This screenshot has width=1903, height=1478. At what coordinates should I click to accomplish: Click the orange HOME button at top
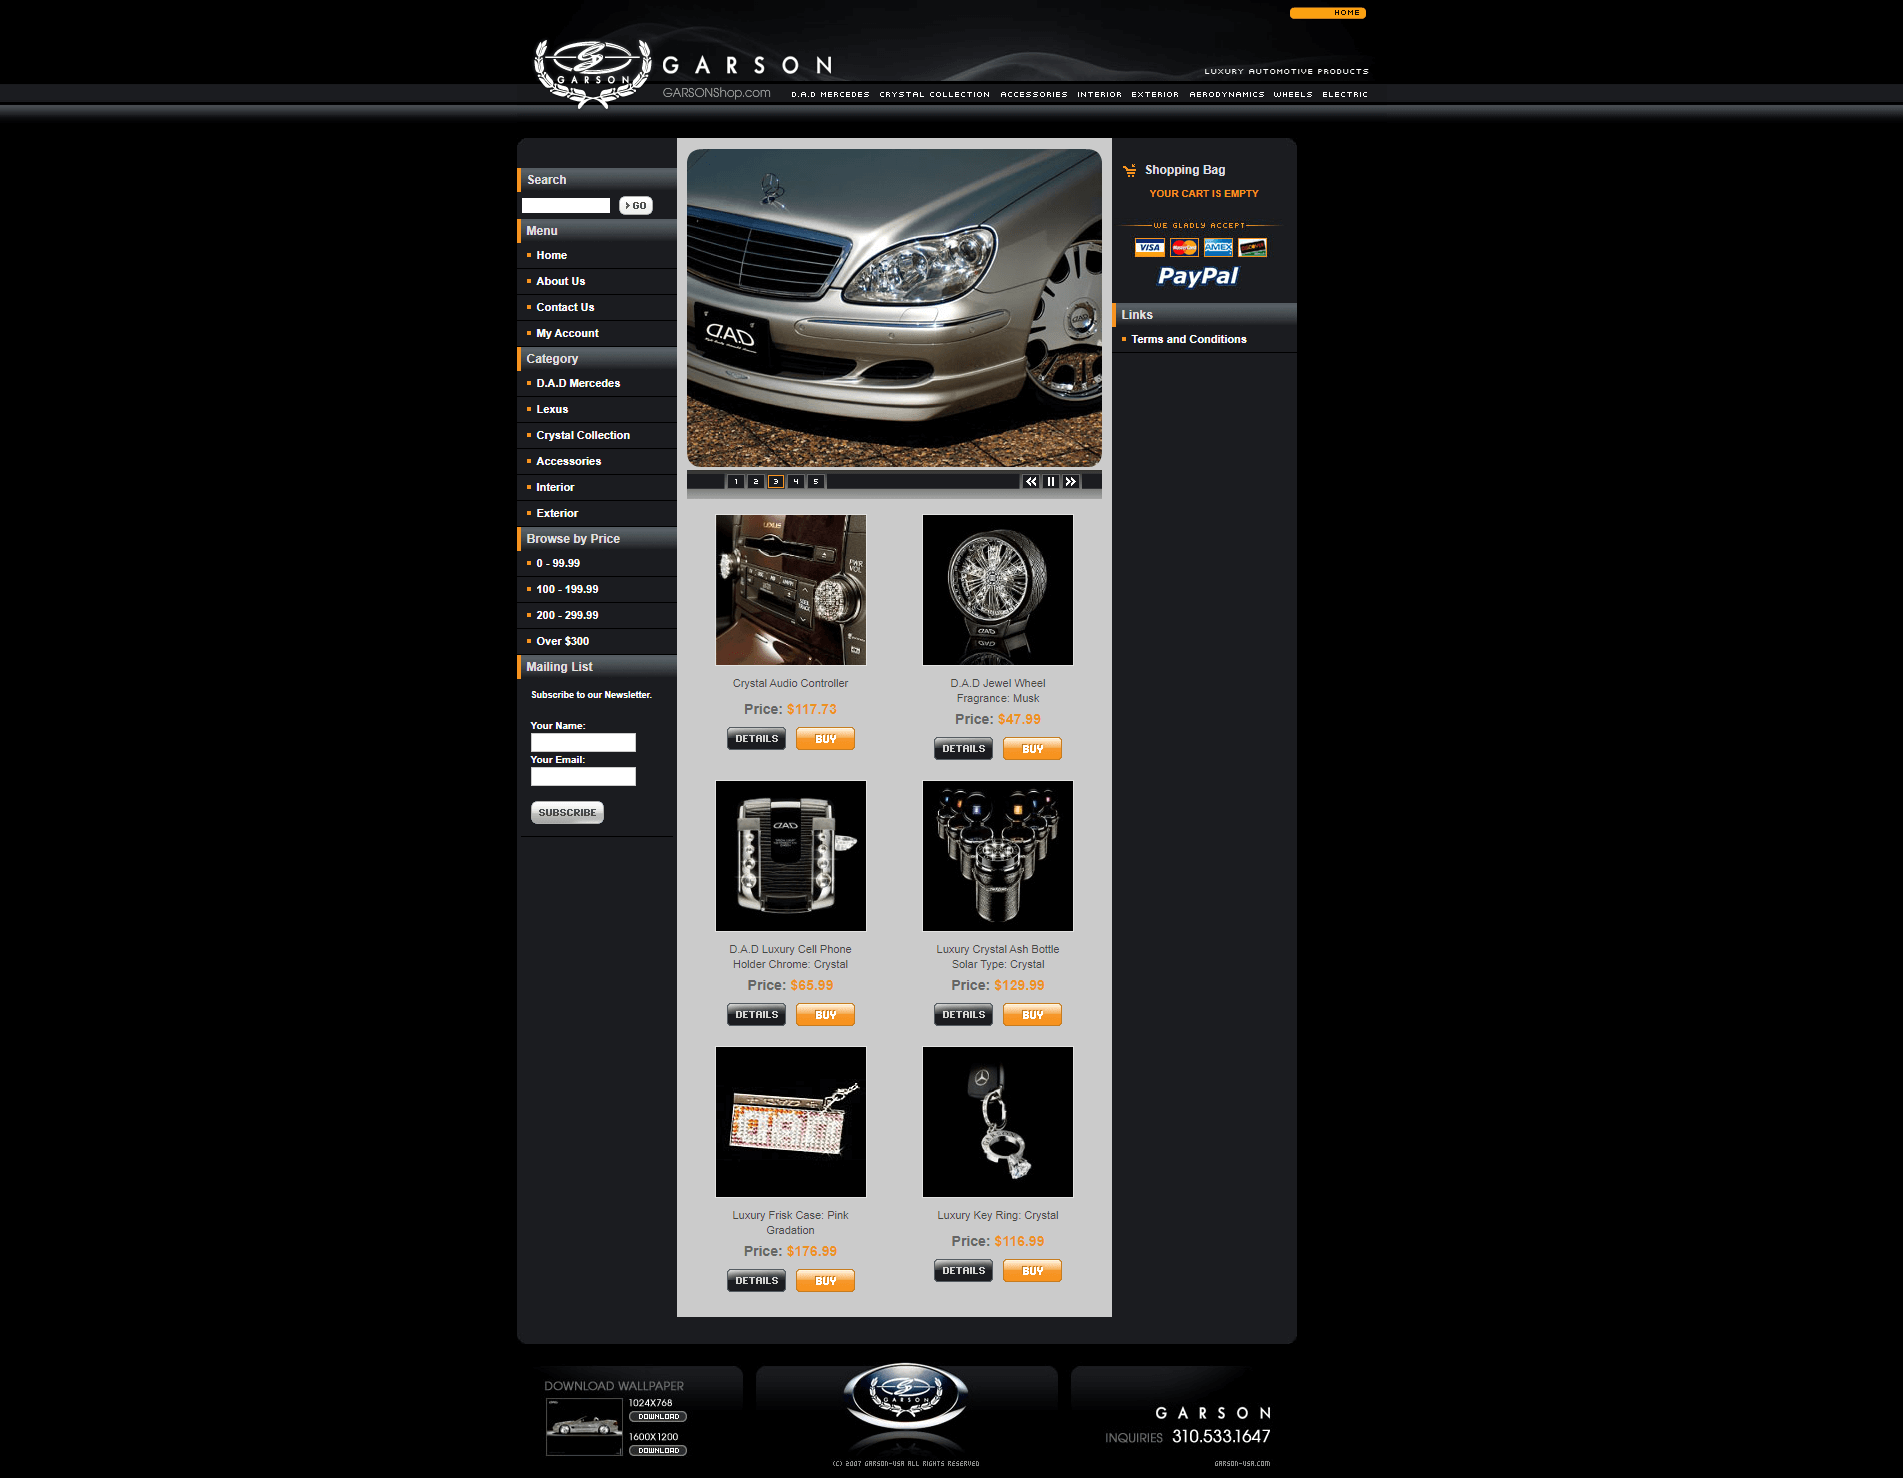coord(1327,13)
